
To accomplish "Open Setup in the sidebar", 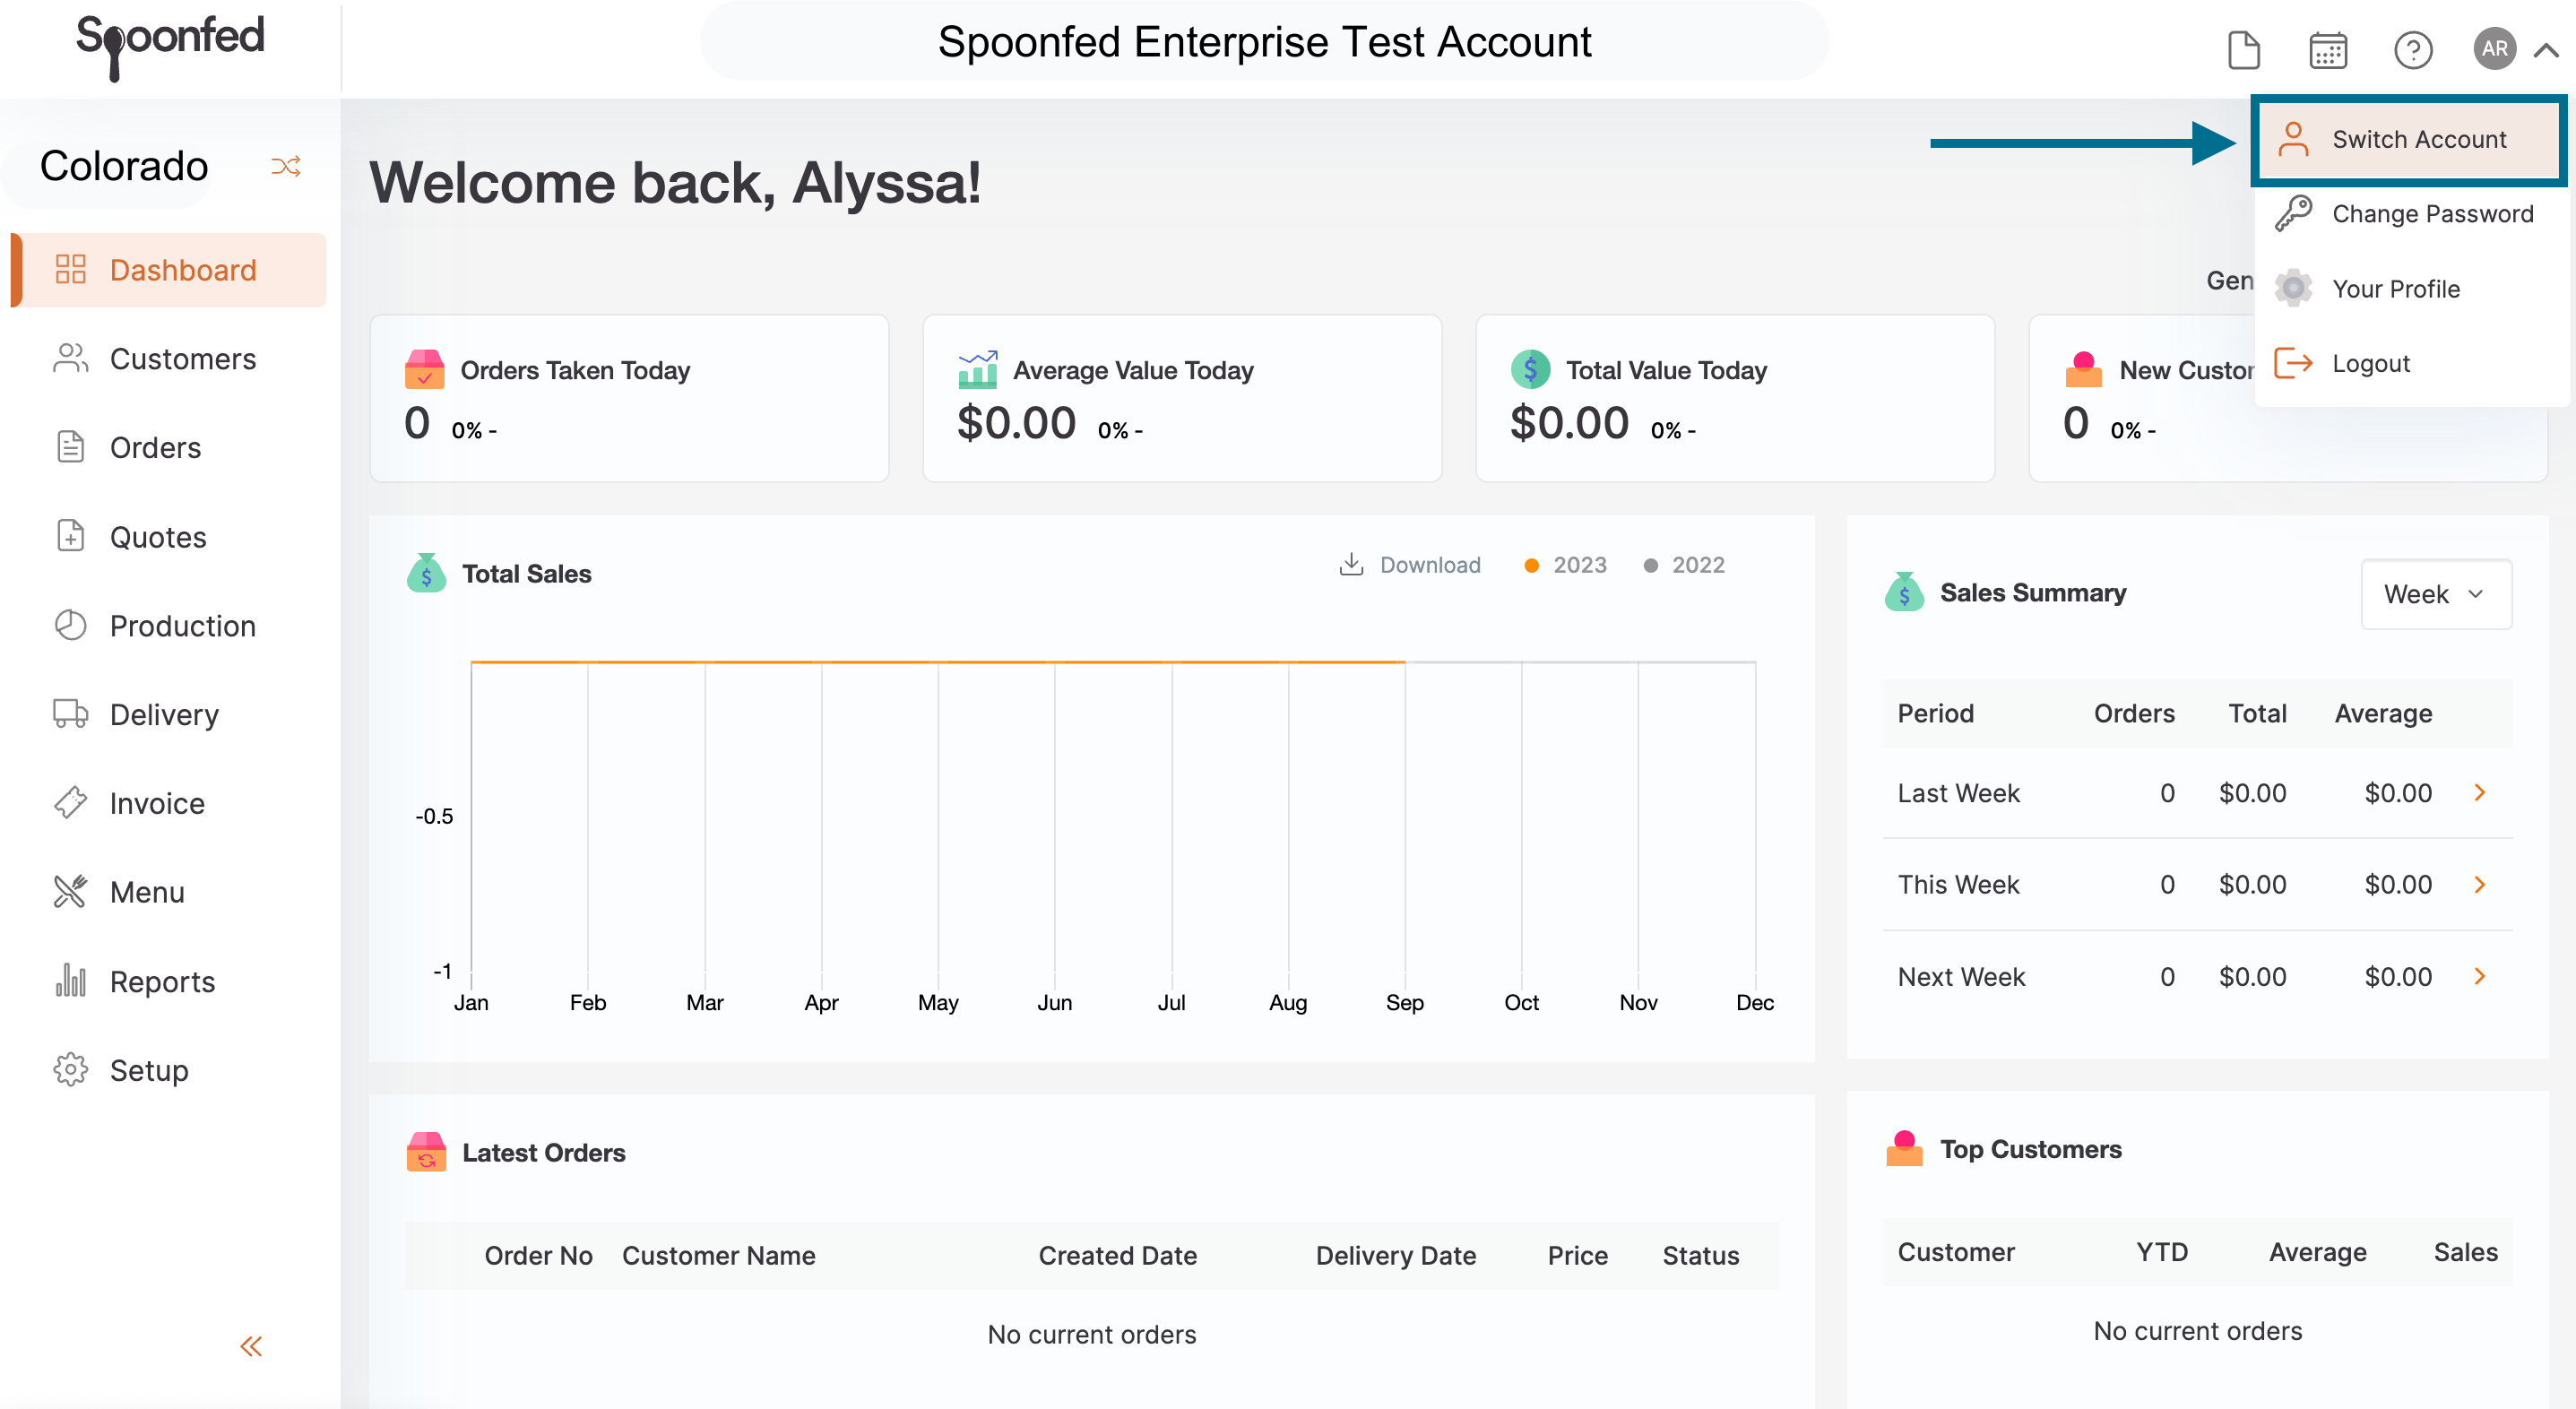I will coord(168,1070).
